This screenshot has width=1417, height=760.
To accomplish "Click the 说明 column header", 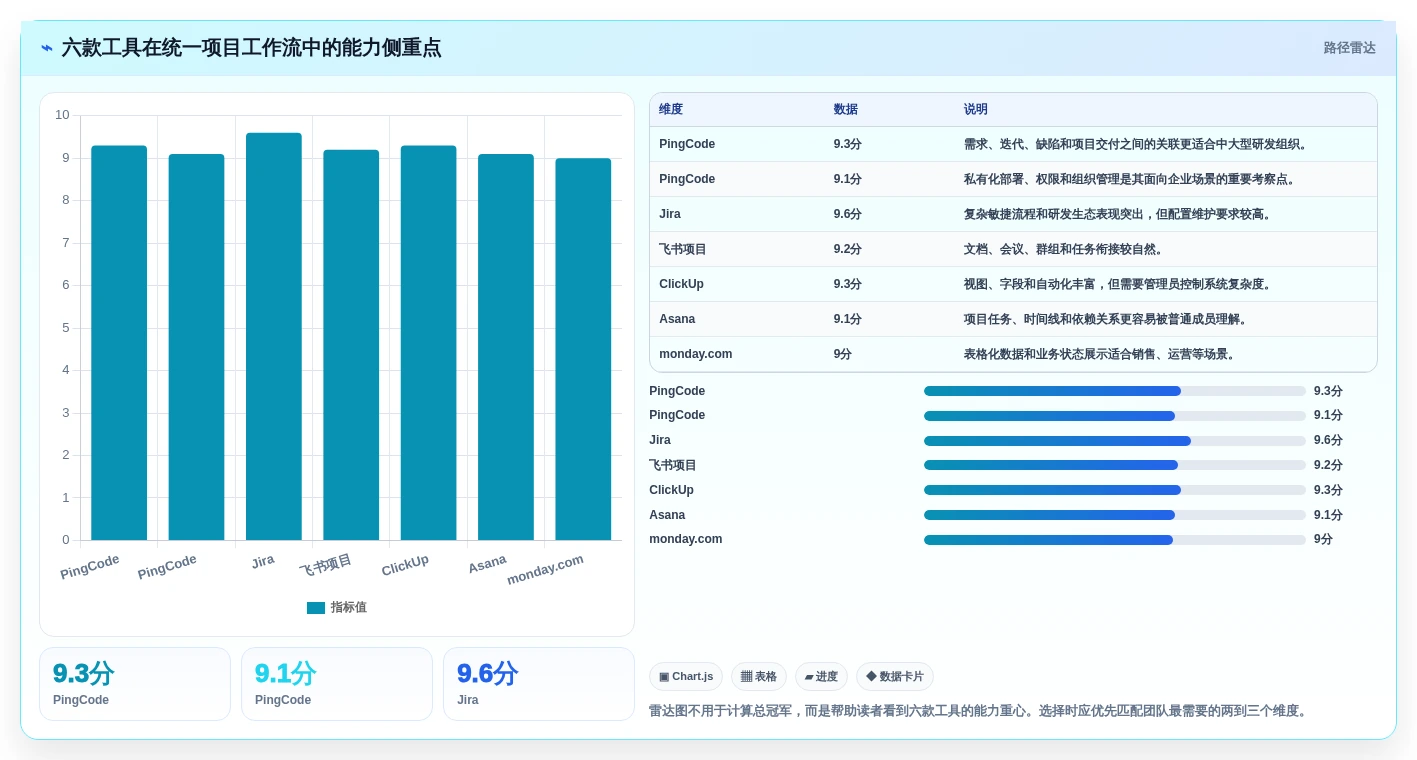I will click(976, 110).
